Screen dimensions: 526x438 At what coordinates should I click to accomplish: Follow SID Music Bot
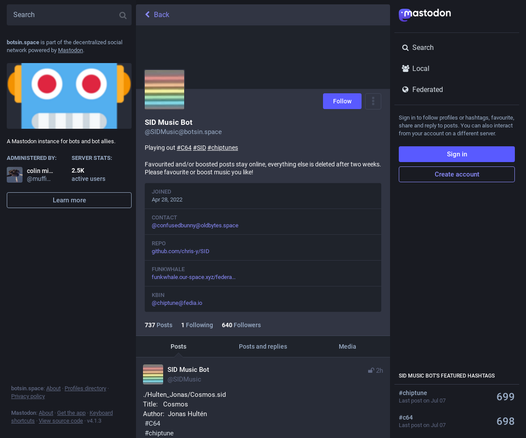click(x=342, y=101)
